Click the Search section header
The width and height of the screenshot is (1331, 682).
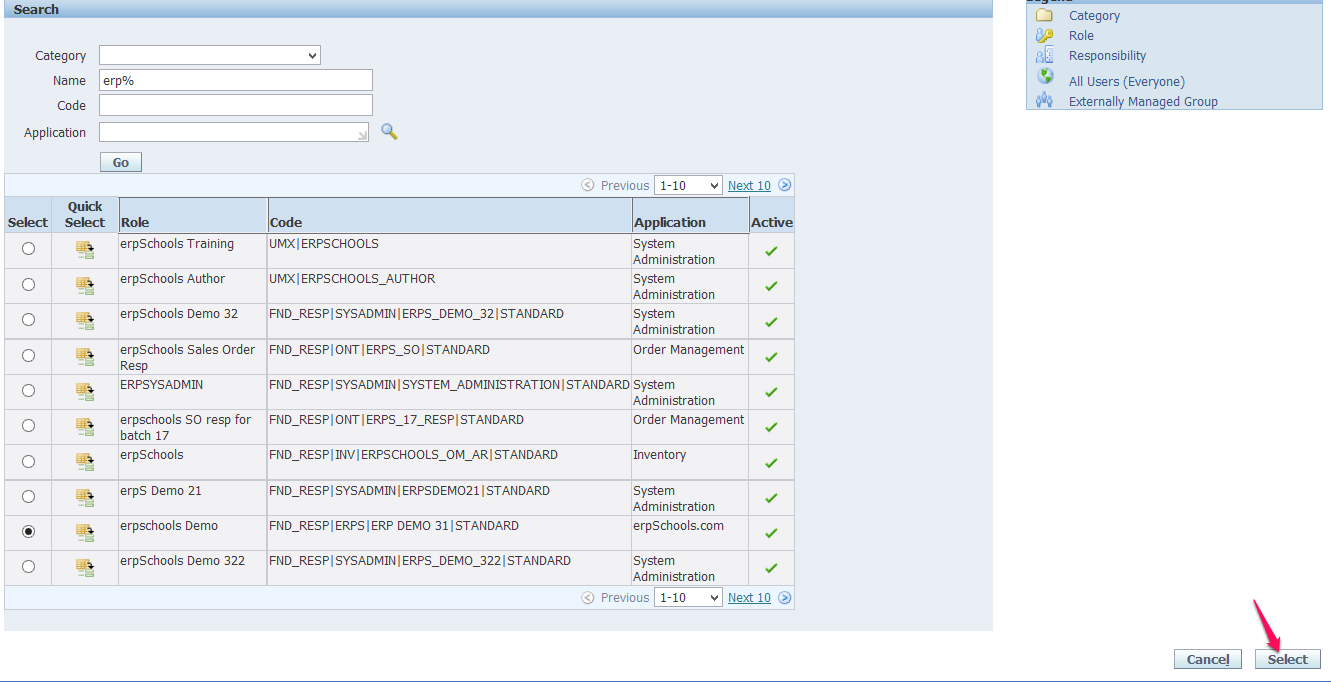498,9
